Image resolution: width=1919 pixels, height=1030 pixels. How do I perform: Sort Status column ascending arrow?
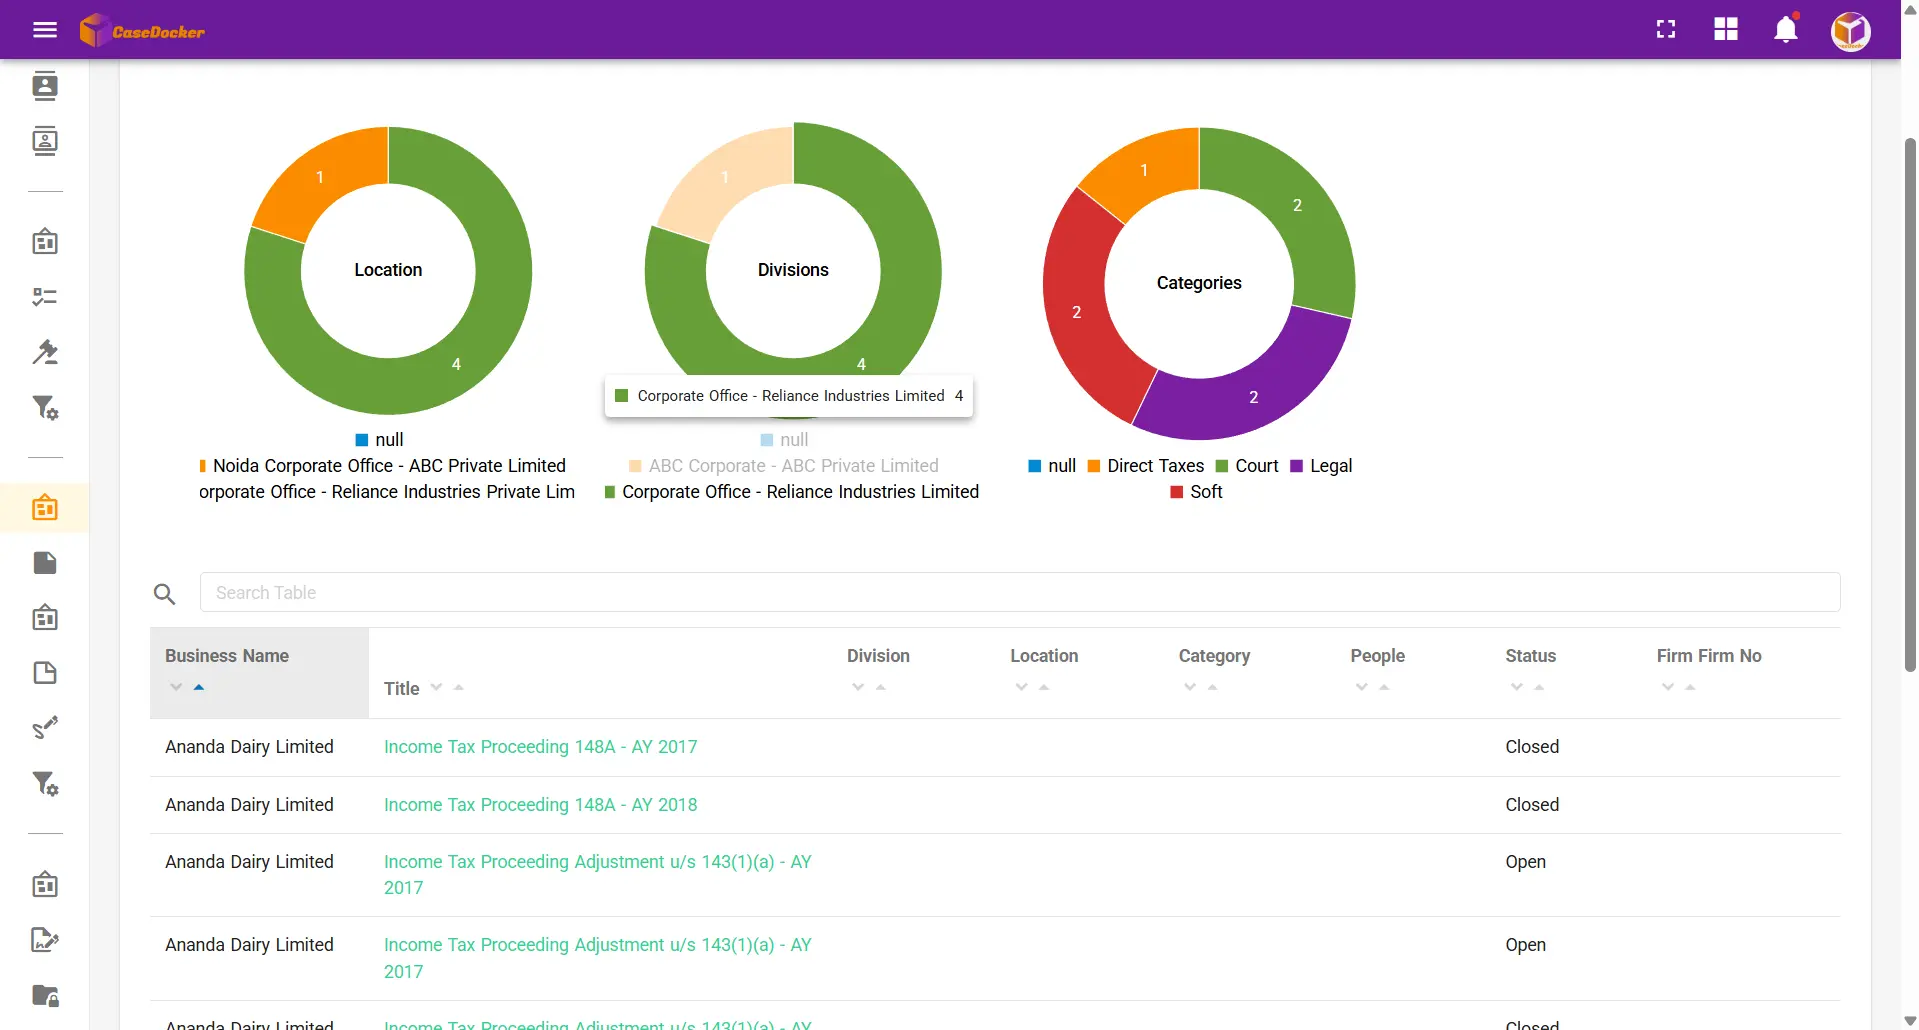pos(1539,687)
